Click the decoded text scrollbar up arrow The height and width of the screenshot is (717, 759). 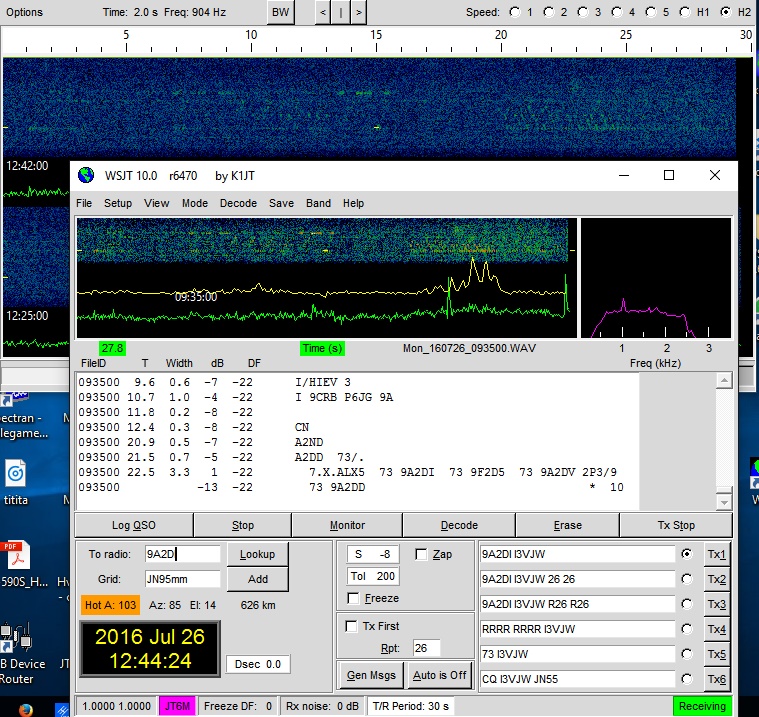click(x=724, y=381)
